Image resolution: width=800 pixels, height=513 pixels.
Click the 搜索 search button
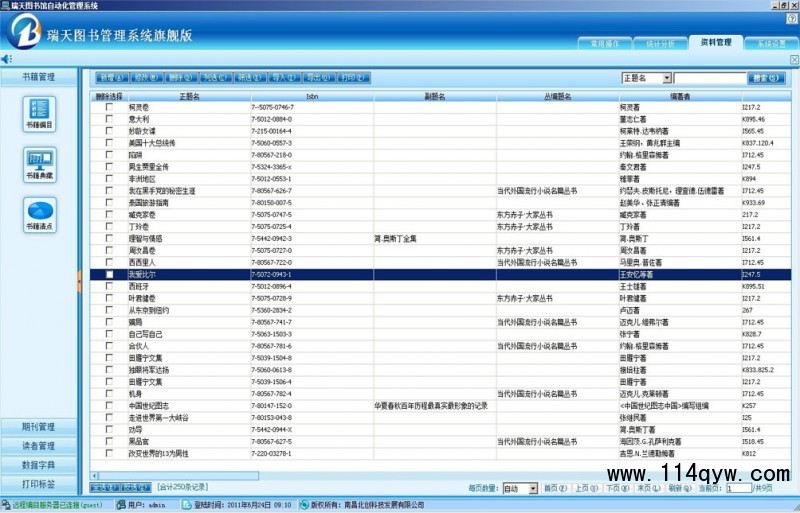764,77
